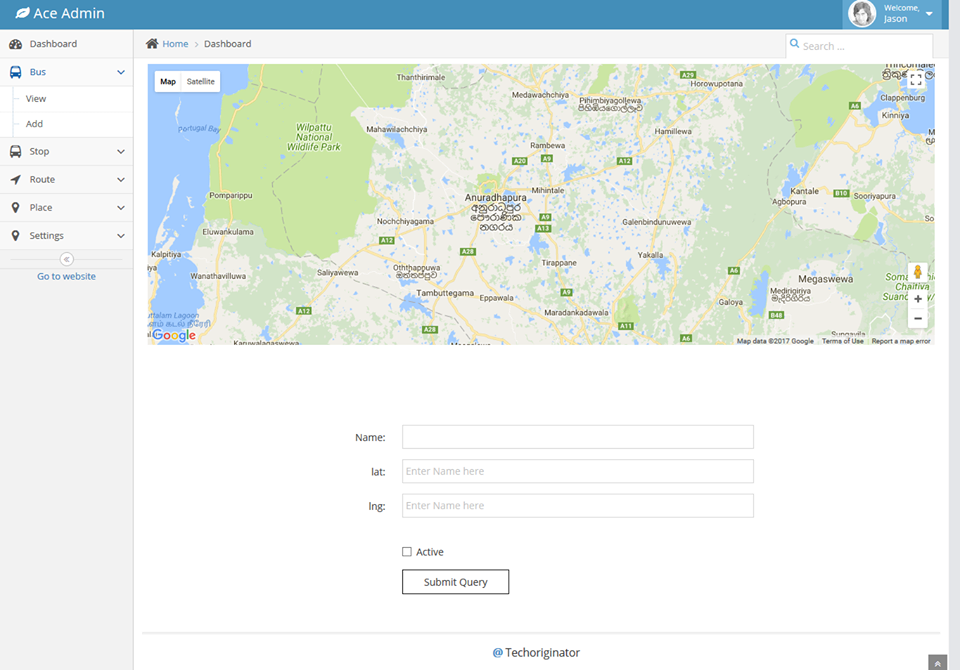Click Jason's user avatar photo
This screenshot has height=670, width=960.
coord(862,13)
